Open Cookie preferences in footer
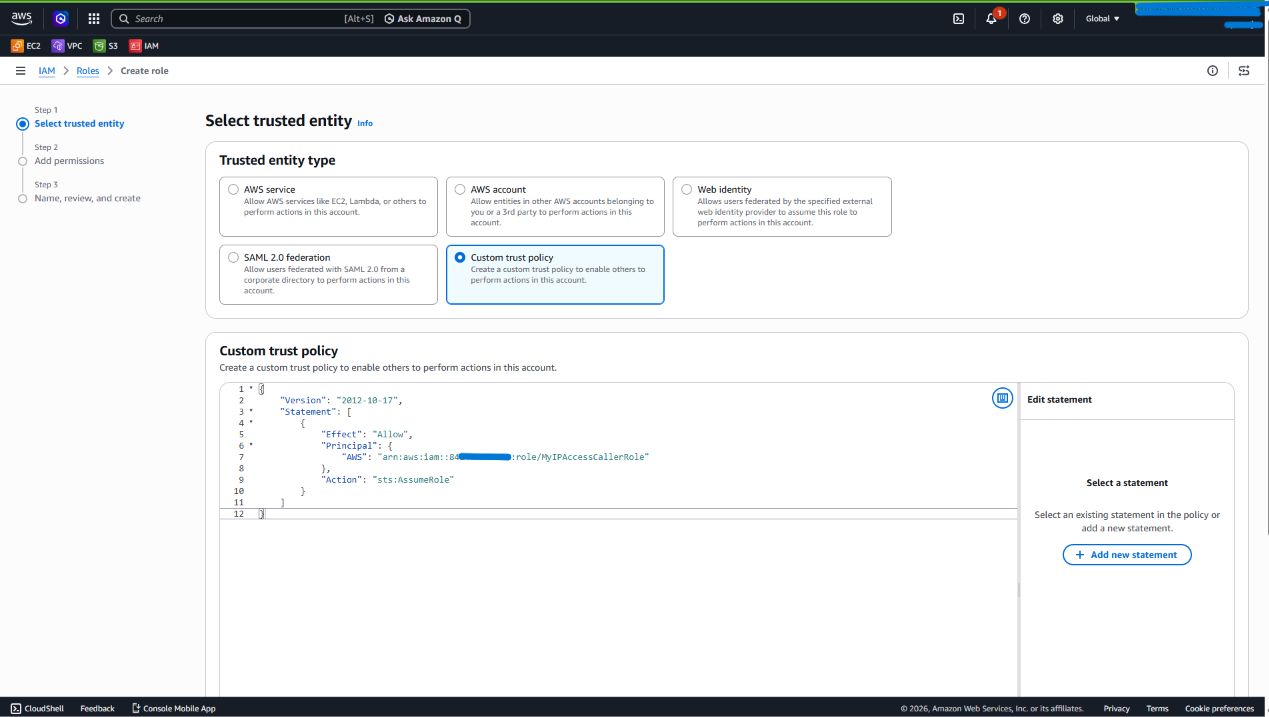Image resolution: width=1269 pixels, height=717 pixels. click(x=1219, y=708)
